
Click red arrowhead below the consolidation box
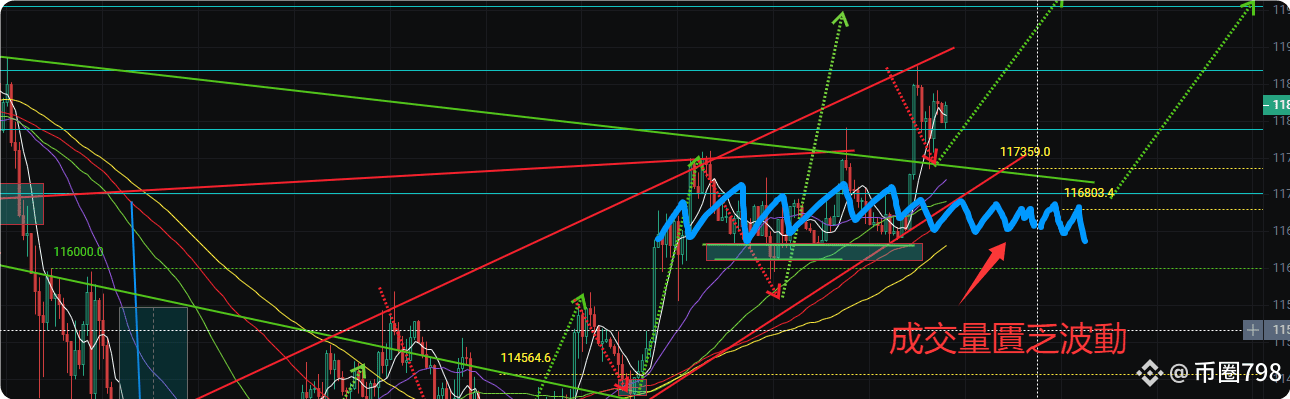[x=774, y=292]
